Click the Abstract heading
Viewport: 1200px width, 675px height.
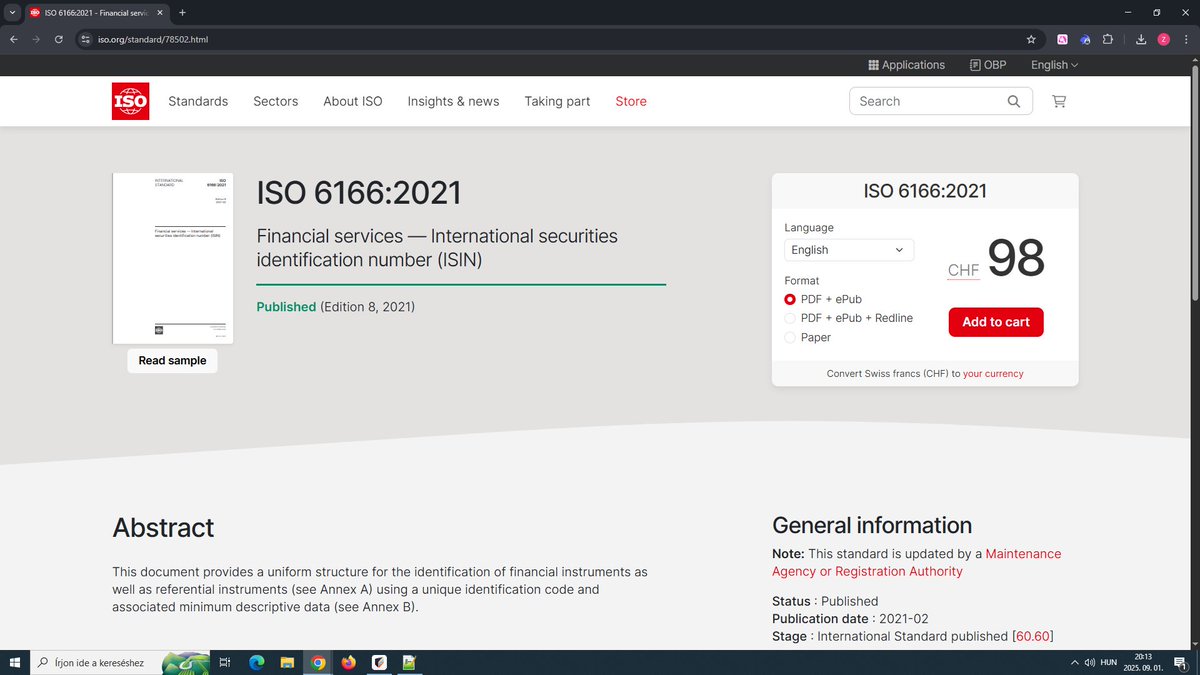pos(163,528)
